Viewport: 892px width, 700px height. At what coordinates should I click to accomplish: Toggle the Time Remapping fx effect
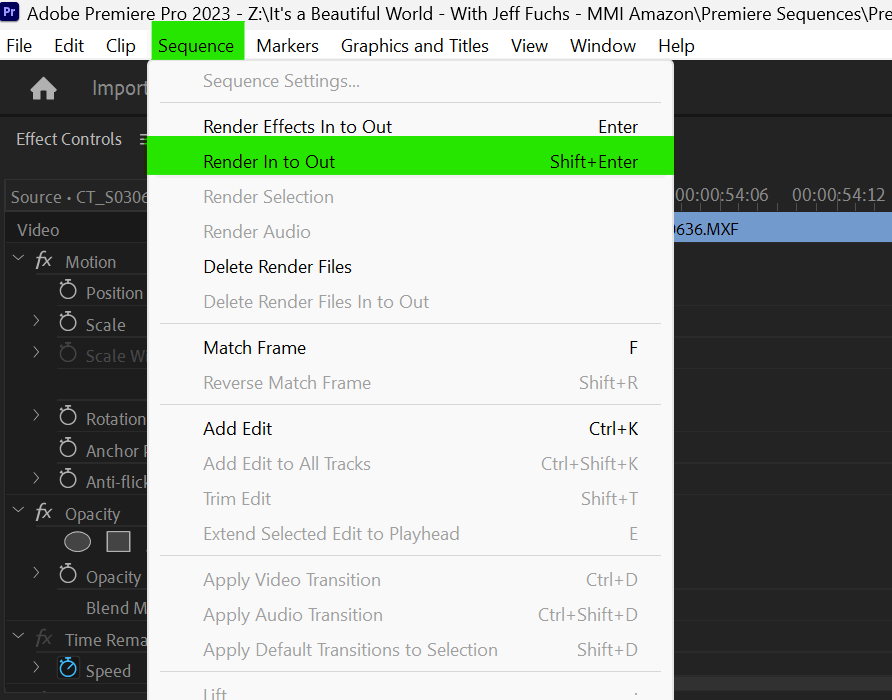(x=44, y=638)
